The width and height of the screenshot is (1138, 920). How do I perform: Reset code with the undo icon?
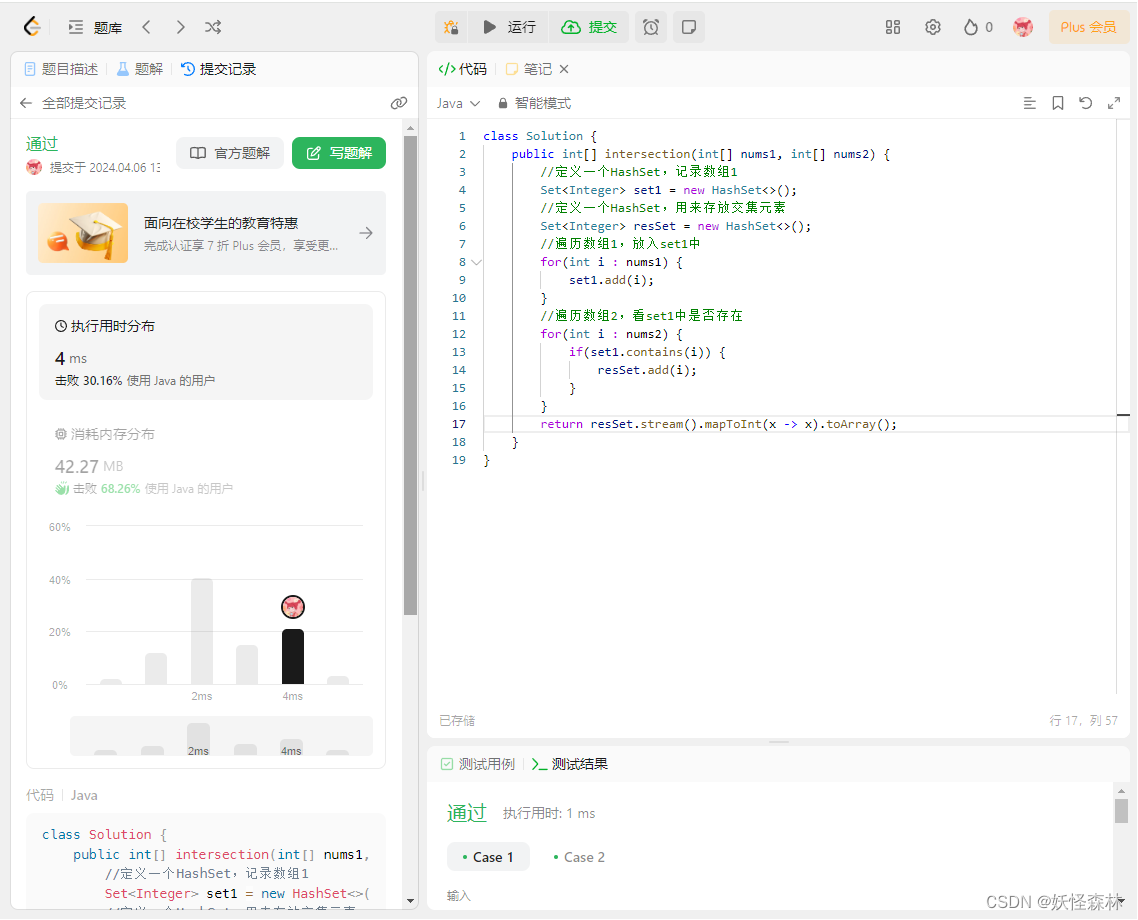[1086, 104]
